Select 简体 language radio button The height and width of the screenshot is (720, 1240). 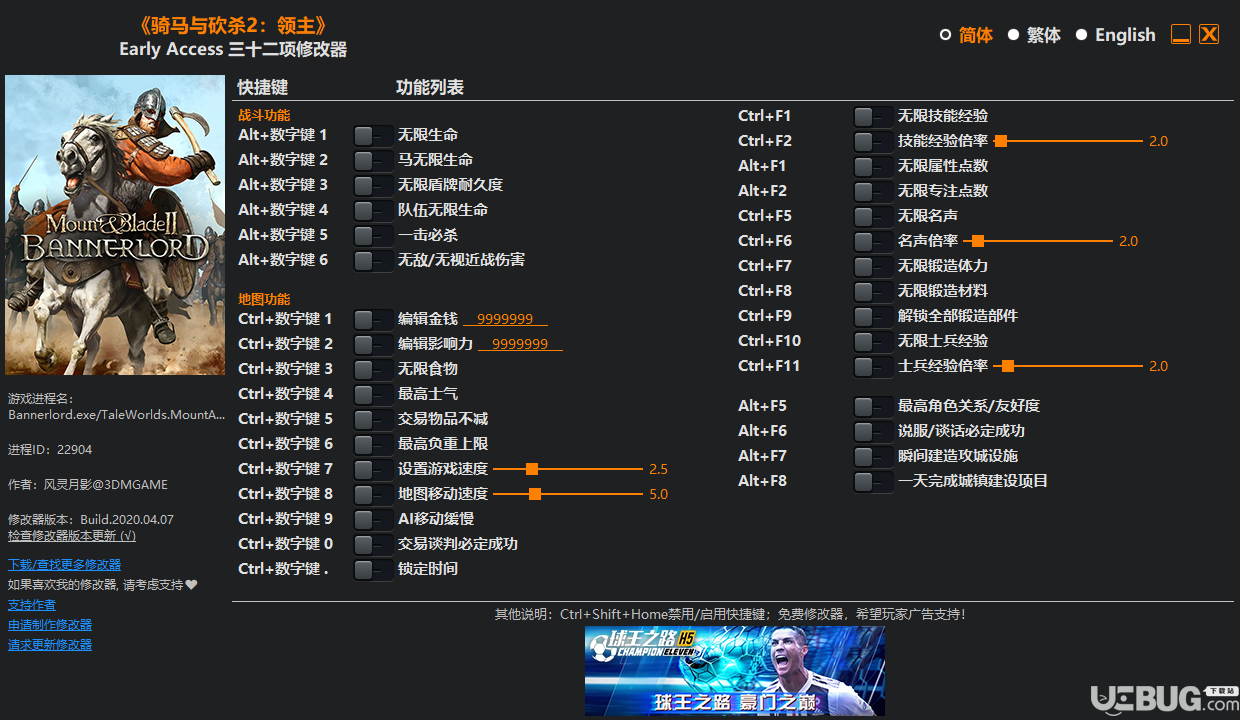[x=945, y=35]
